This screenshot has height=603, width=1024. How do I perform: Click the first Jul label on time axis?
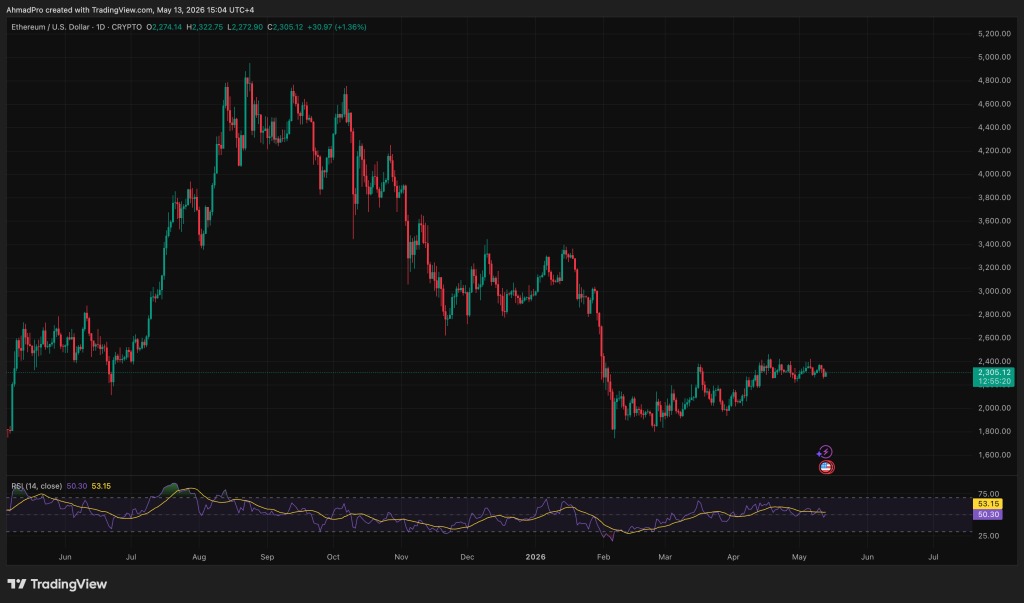click(131, 557)
